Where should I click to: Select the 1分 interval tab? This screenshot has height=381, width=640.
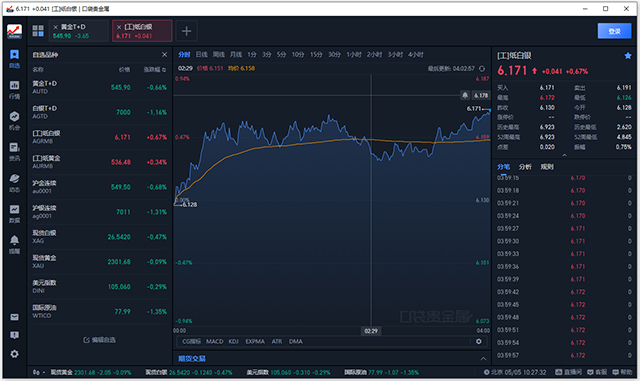tap(252, 54)
